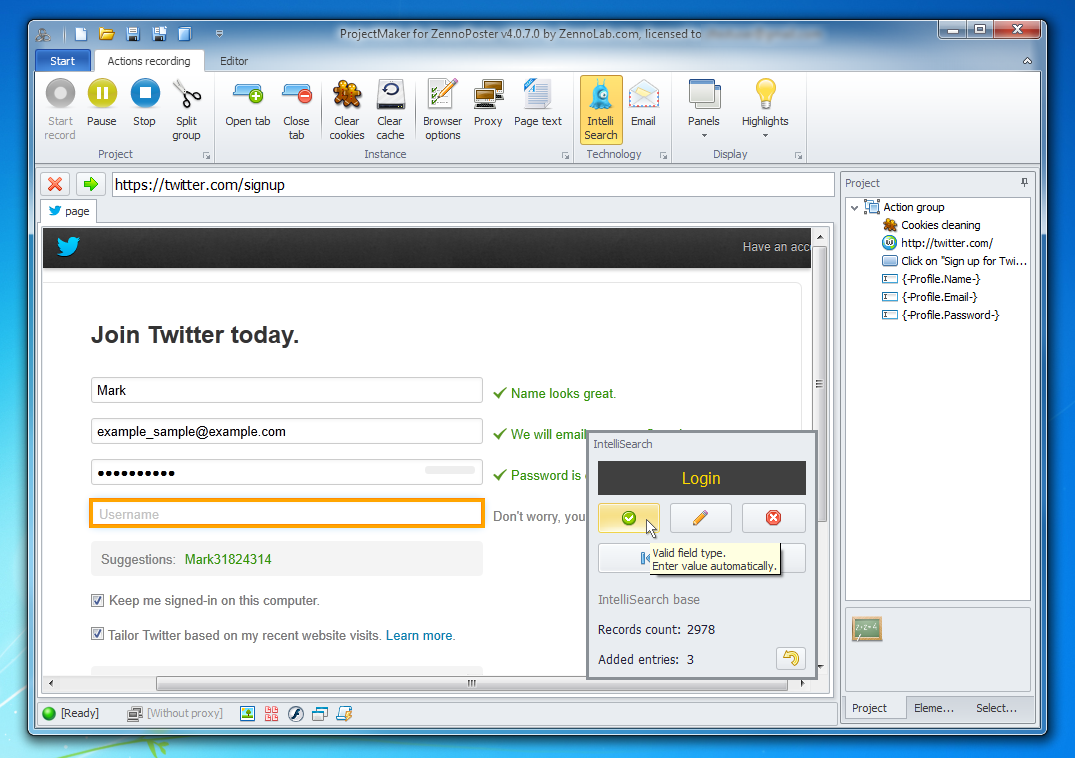The height and width of the screenshot is (758, 1075).
Task: Confirm field type with green check button
Action: pos(629,517)
